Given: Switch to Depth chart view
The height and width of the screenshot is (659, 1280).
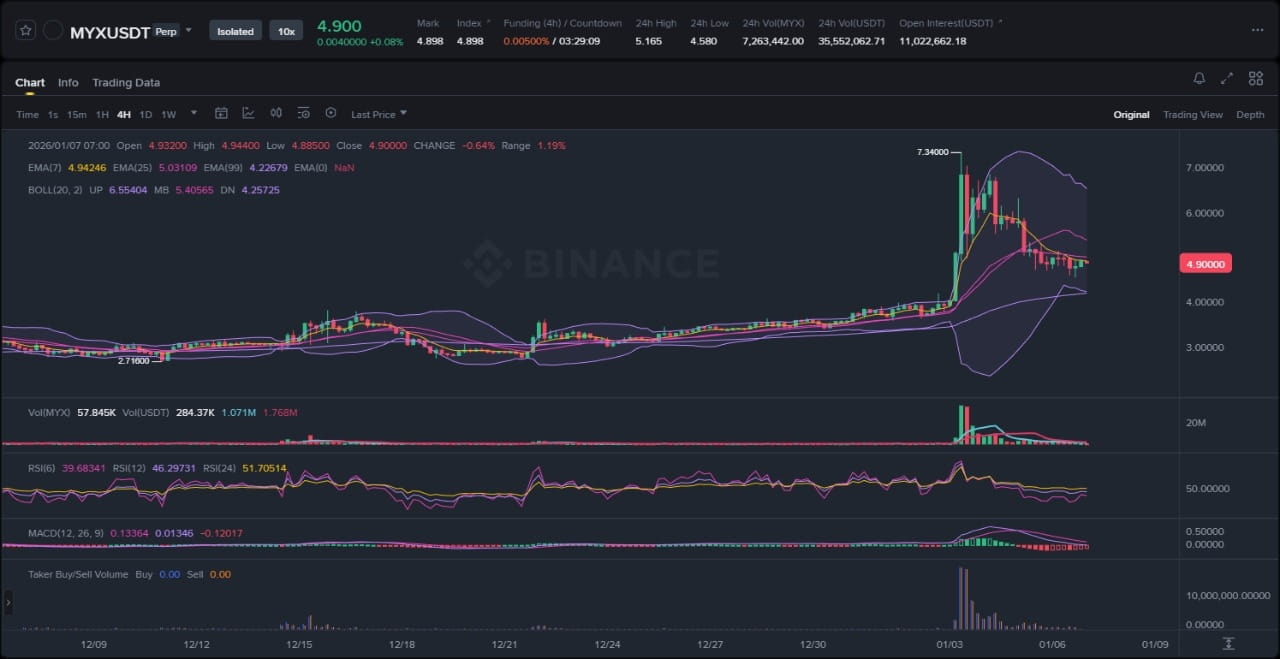Looking at the screenshot, I should coord(1250,115).
